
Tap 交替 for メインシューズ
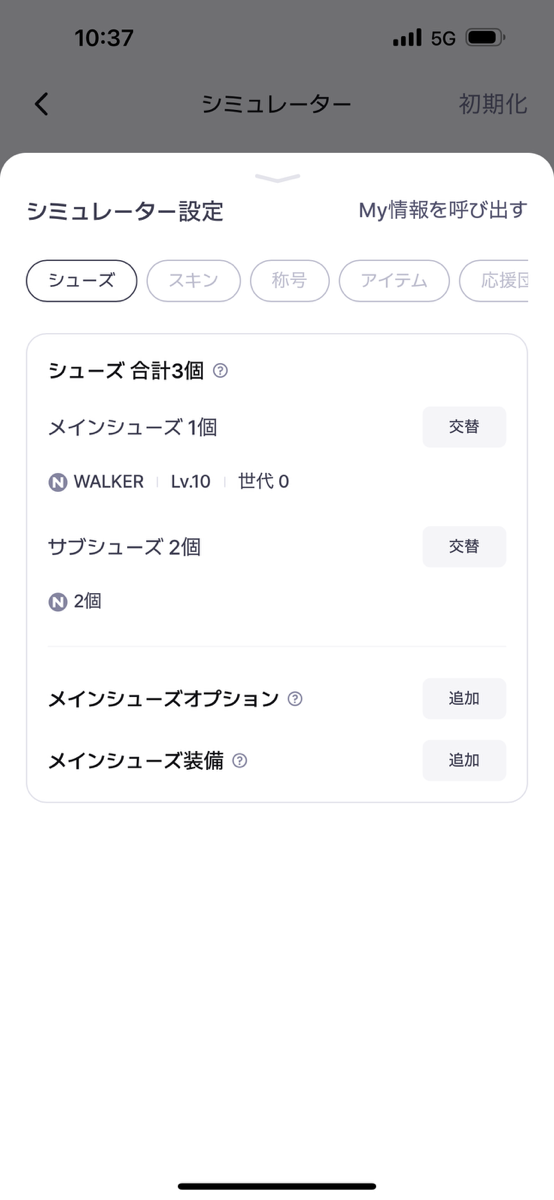[x=464, y=427]
